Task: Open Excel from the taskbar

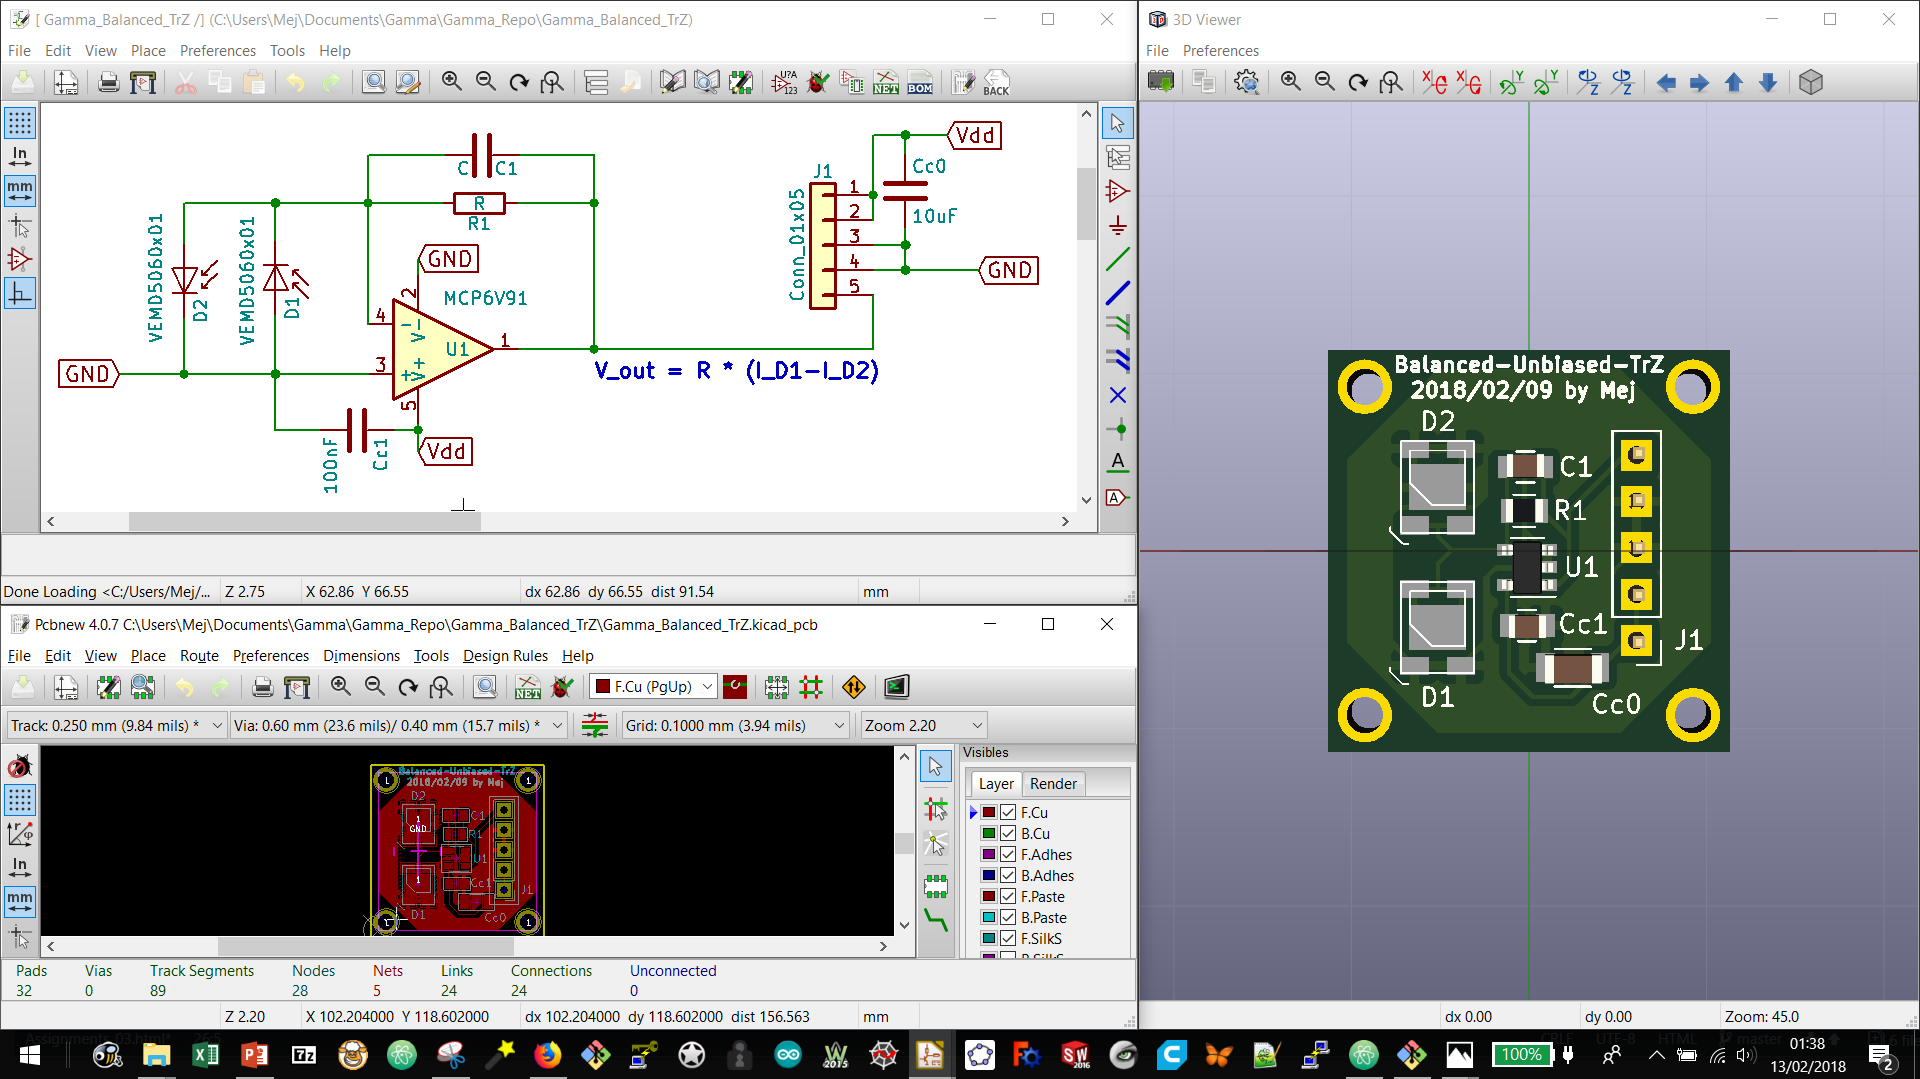Action: coord(206,1055)
